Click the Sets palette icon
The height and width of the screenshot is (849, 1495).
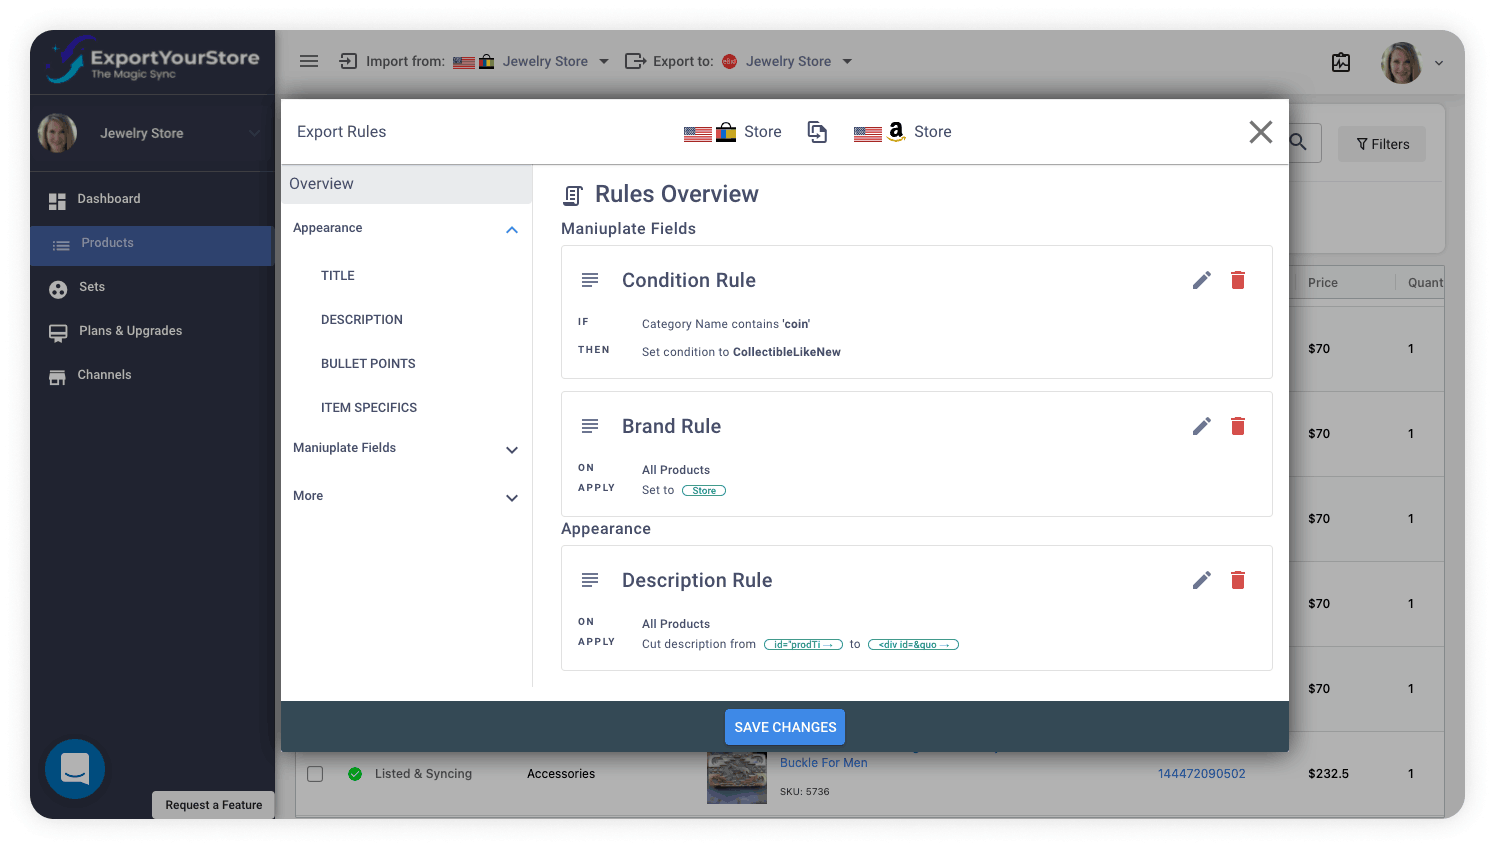click(58, 289)
